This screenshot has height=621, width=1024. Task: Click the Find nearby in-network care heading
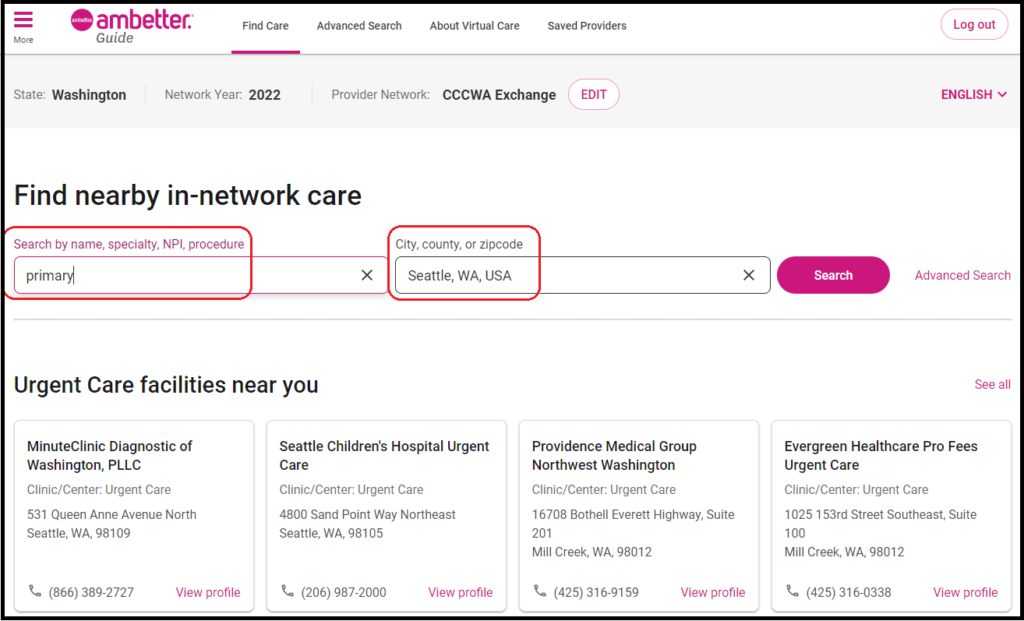[x=187, y=195]
